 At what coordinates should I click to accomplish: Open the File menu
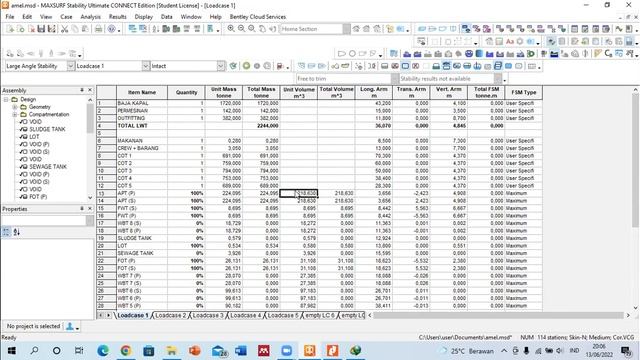(x=10, y=17)
